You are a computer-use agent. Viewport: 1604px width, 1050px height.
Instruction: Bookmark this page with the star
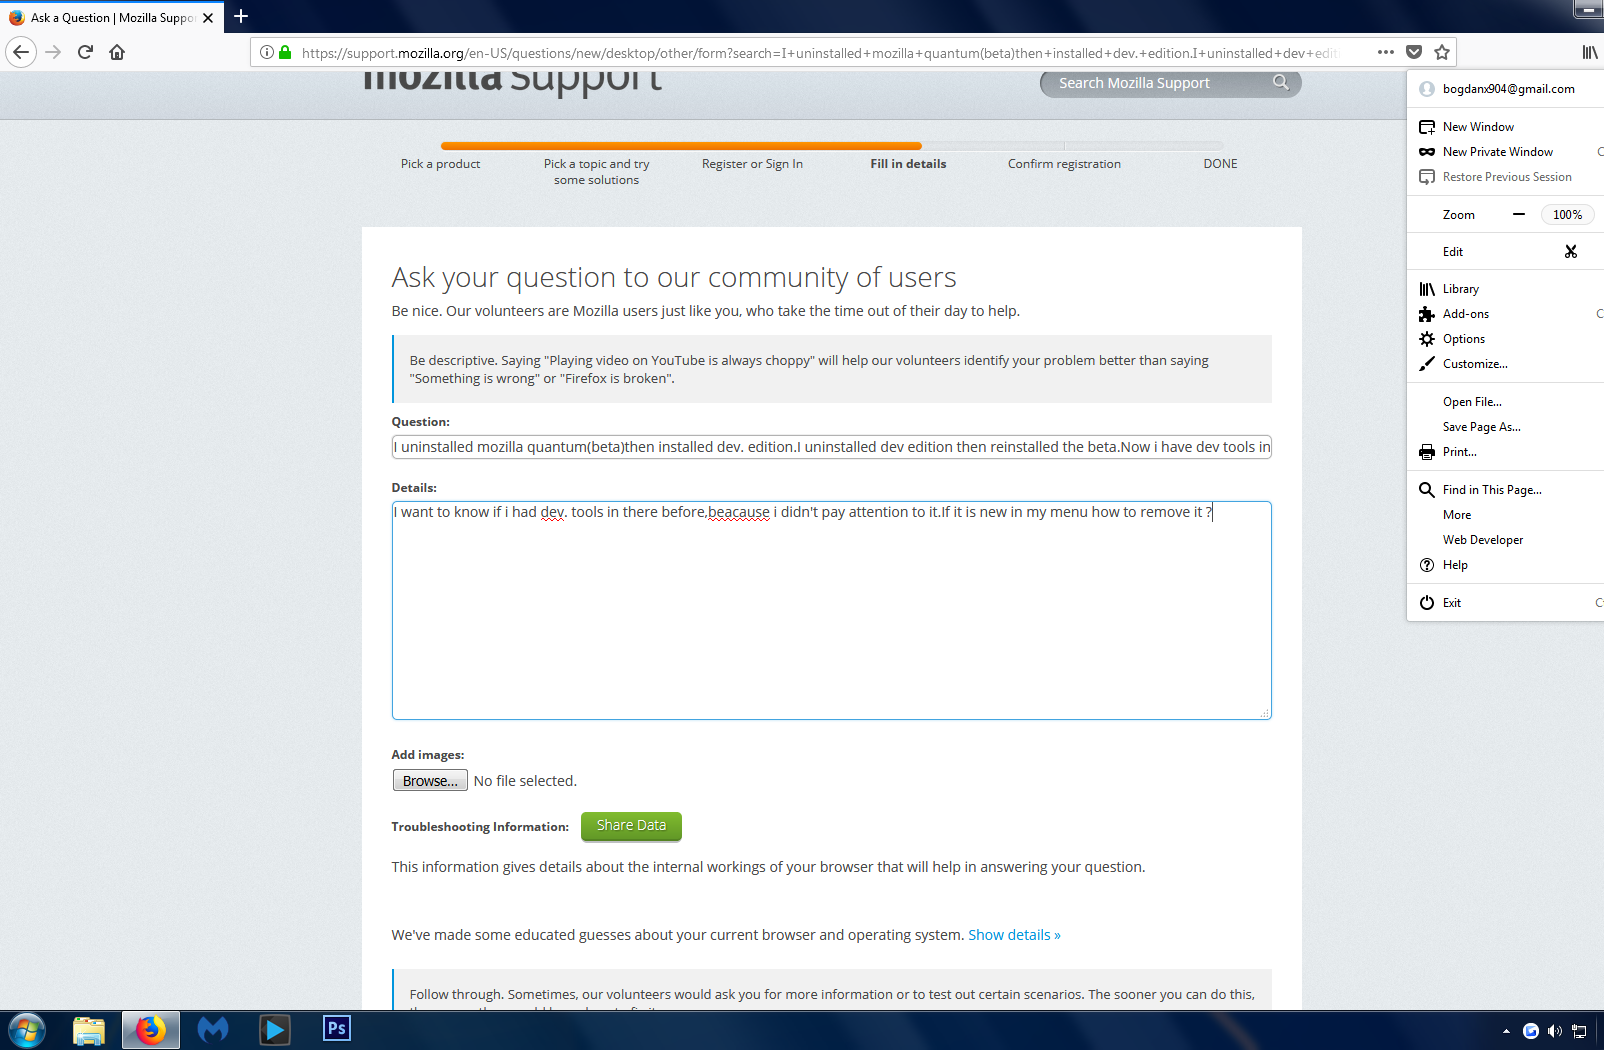(x=1442, y=52)
